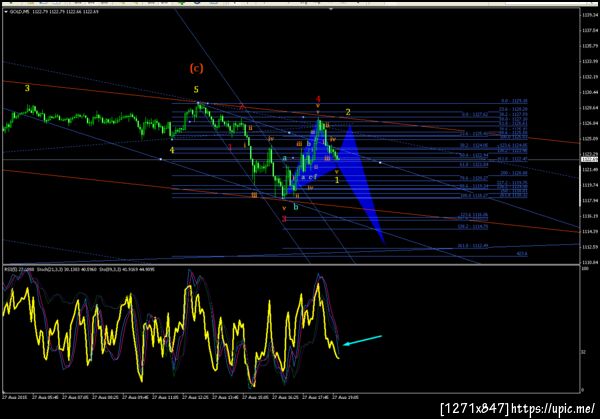Select the orange (c) wave label
Viewport: 600px width, 419px height.
coord(196,68)
